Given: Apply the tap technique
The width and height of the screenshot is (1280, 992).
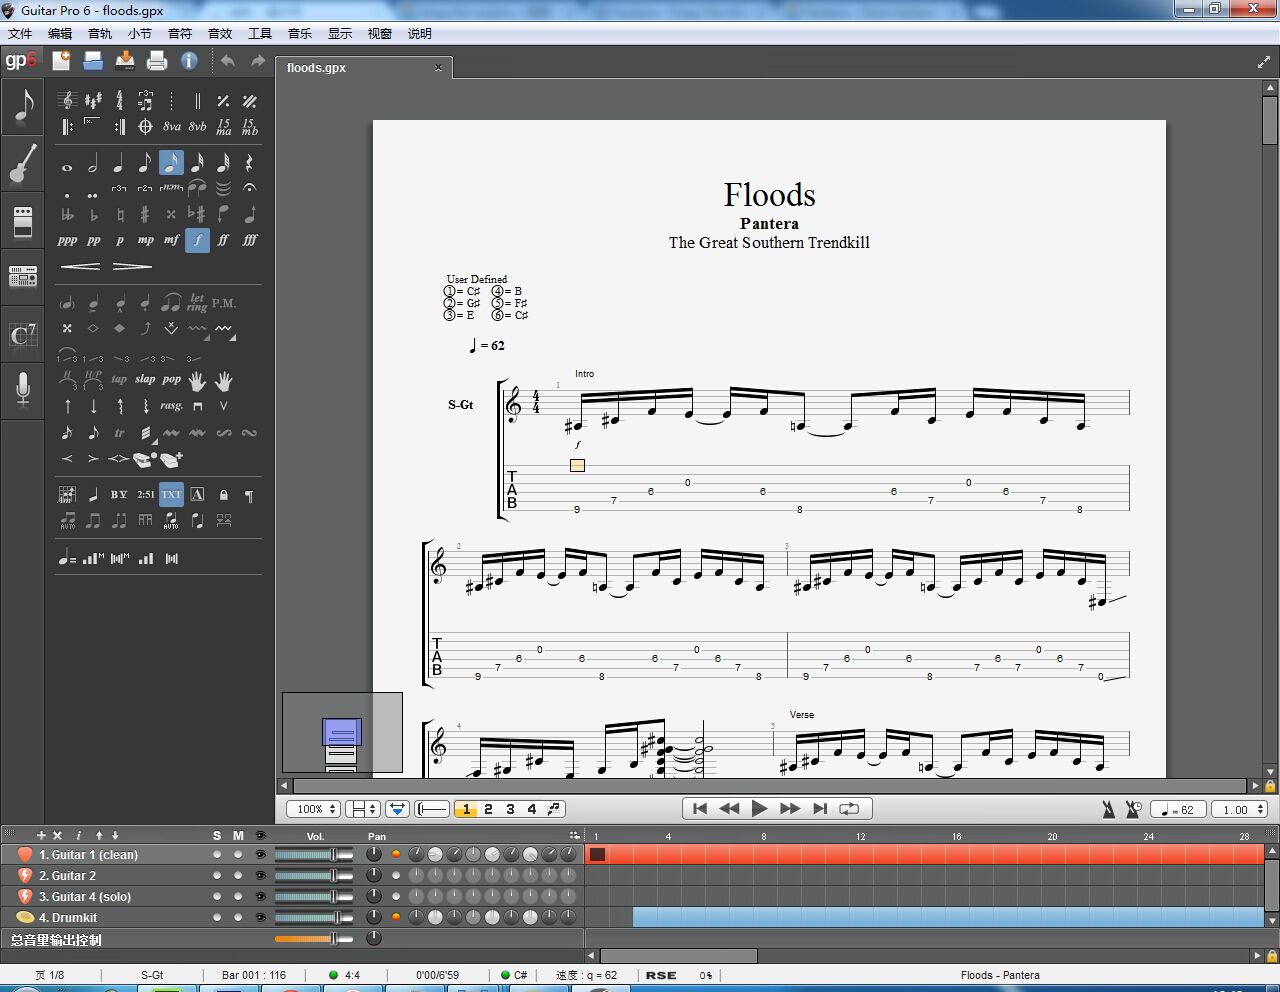Looking at the screenshot, I should click(x=119, y=380).
